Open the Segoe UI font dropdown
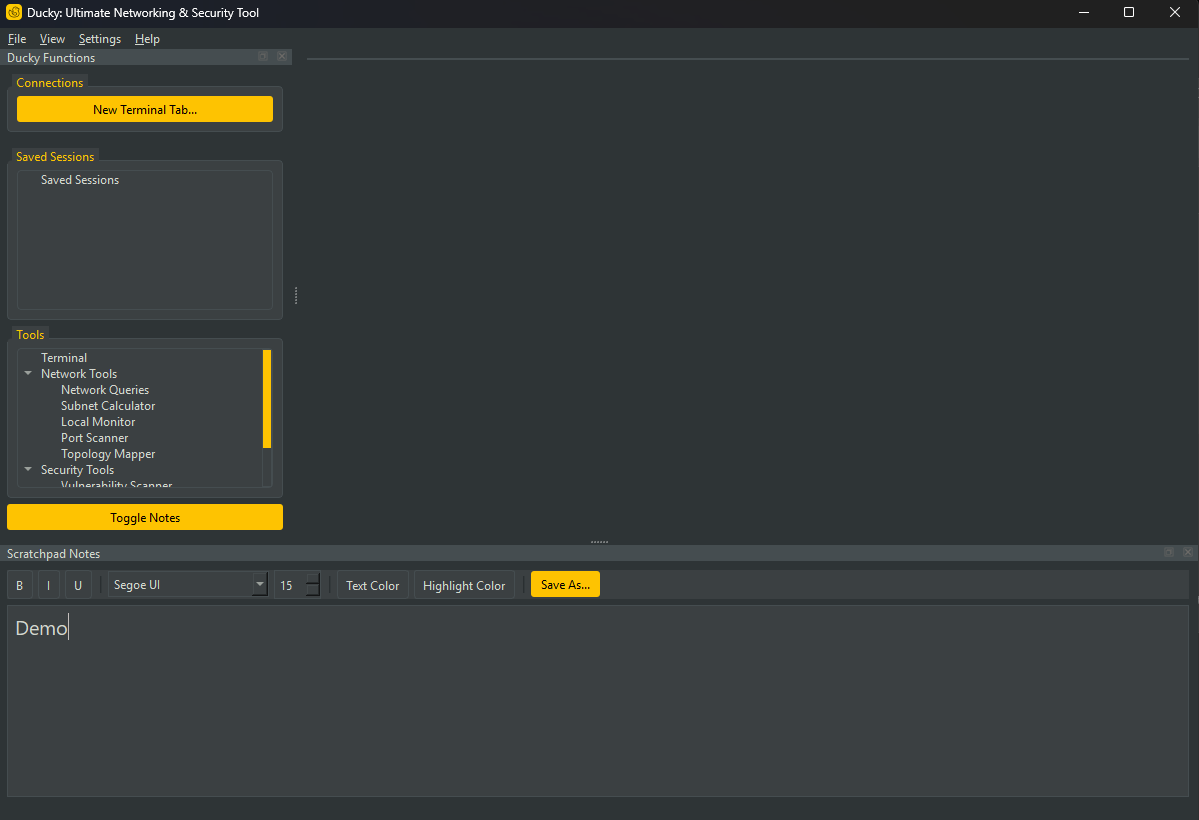The width and height of the screenshot is (1199, 820). coord(260,585)
